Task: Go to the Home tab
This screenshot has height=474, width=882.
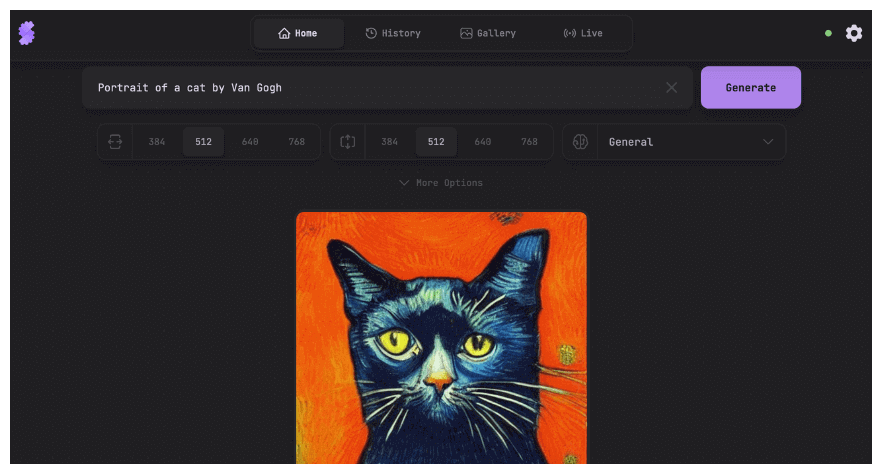Action: coord(298,33)
